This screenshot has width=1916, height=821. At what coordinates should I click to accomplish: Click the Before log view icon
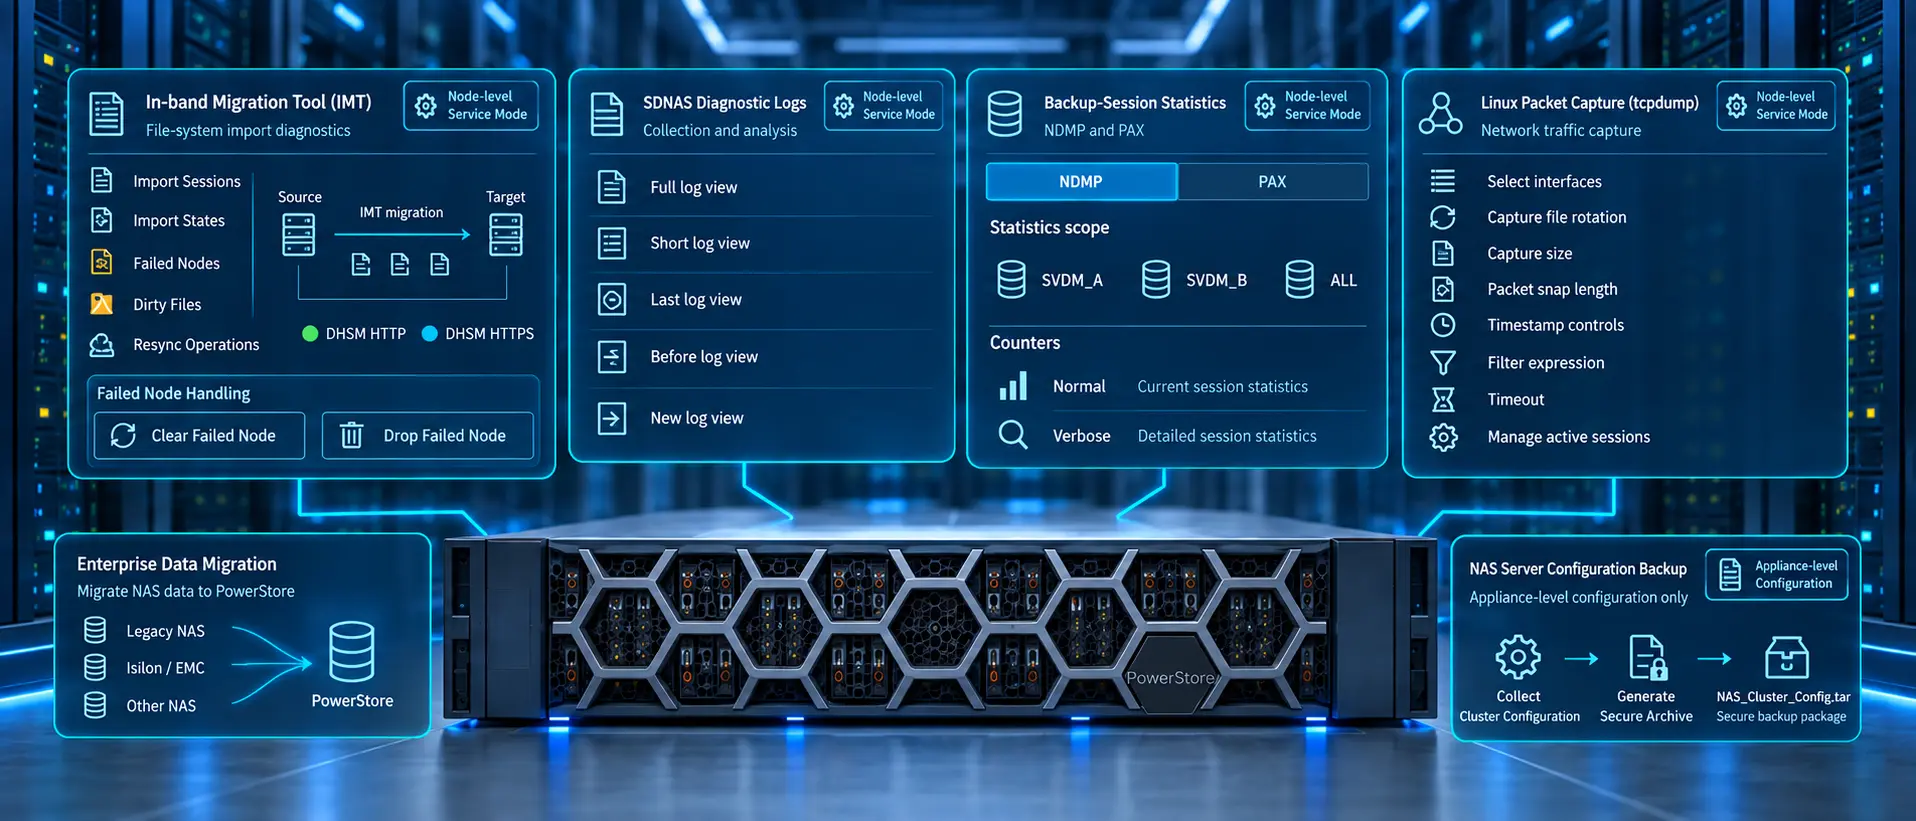coord(611,356)
